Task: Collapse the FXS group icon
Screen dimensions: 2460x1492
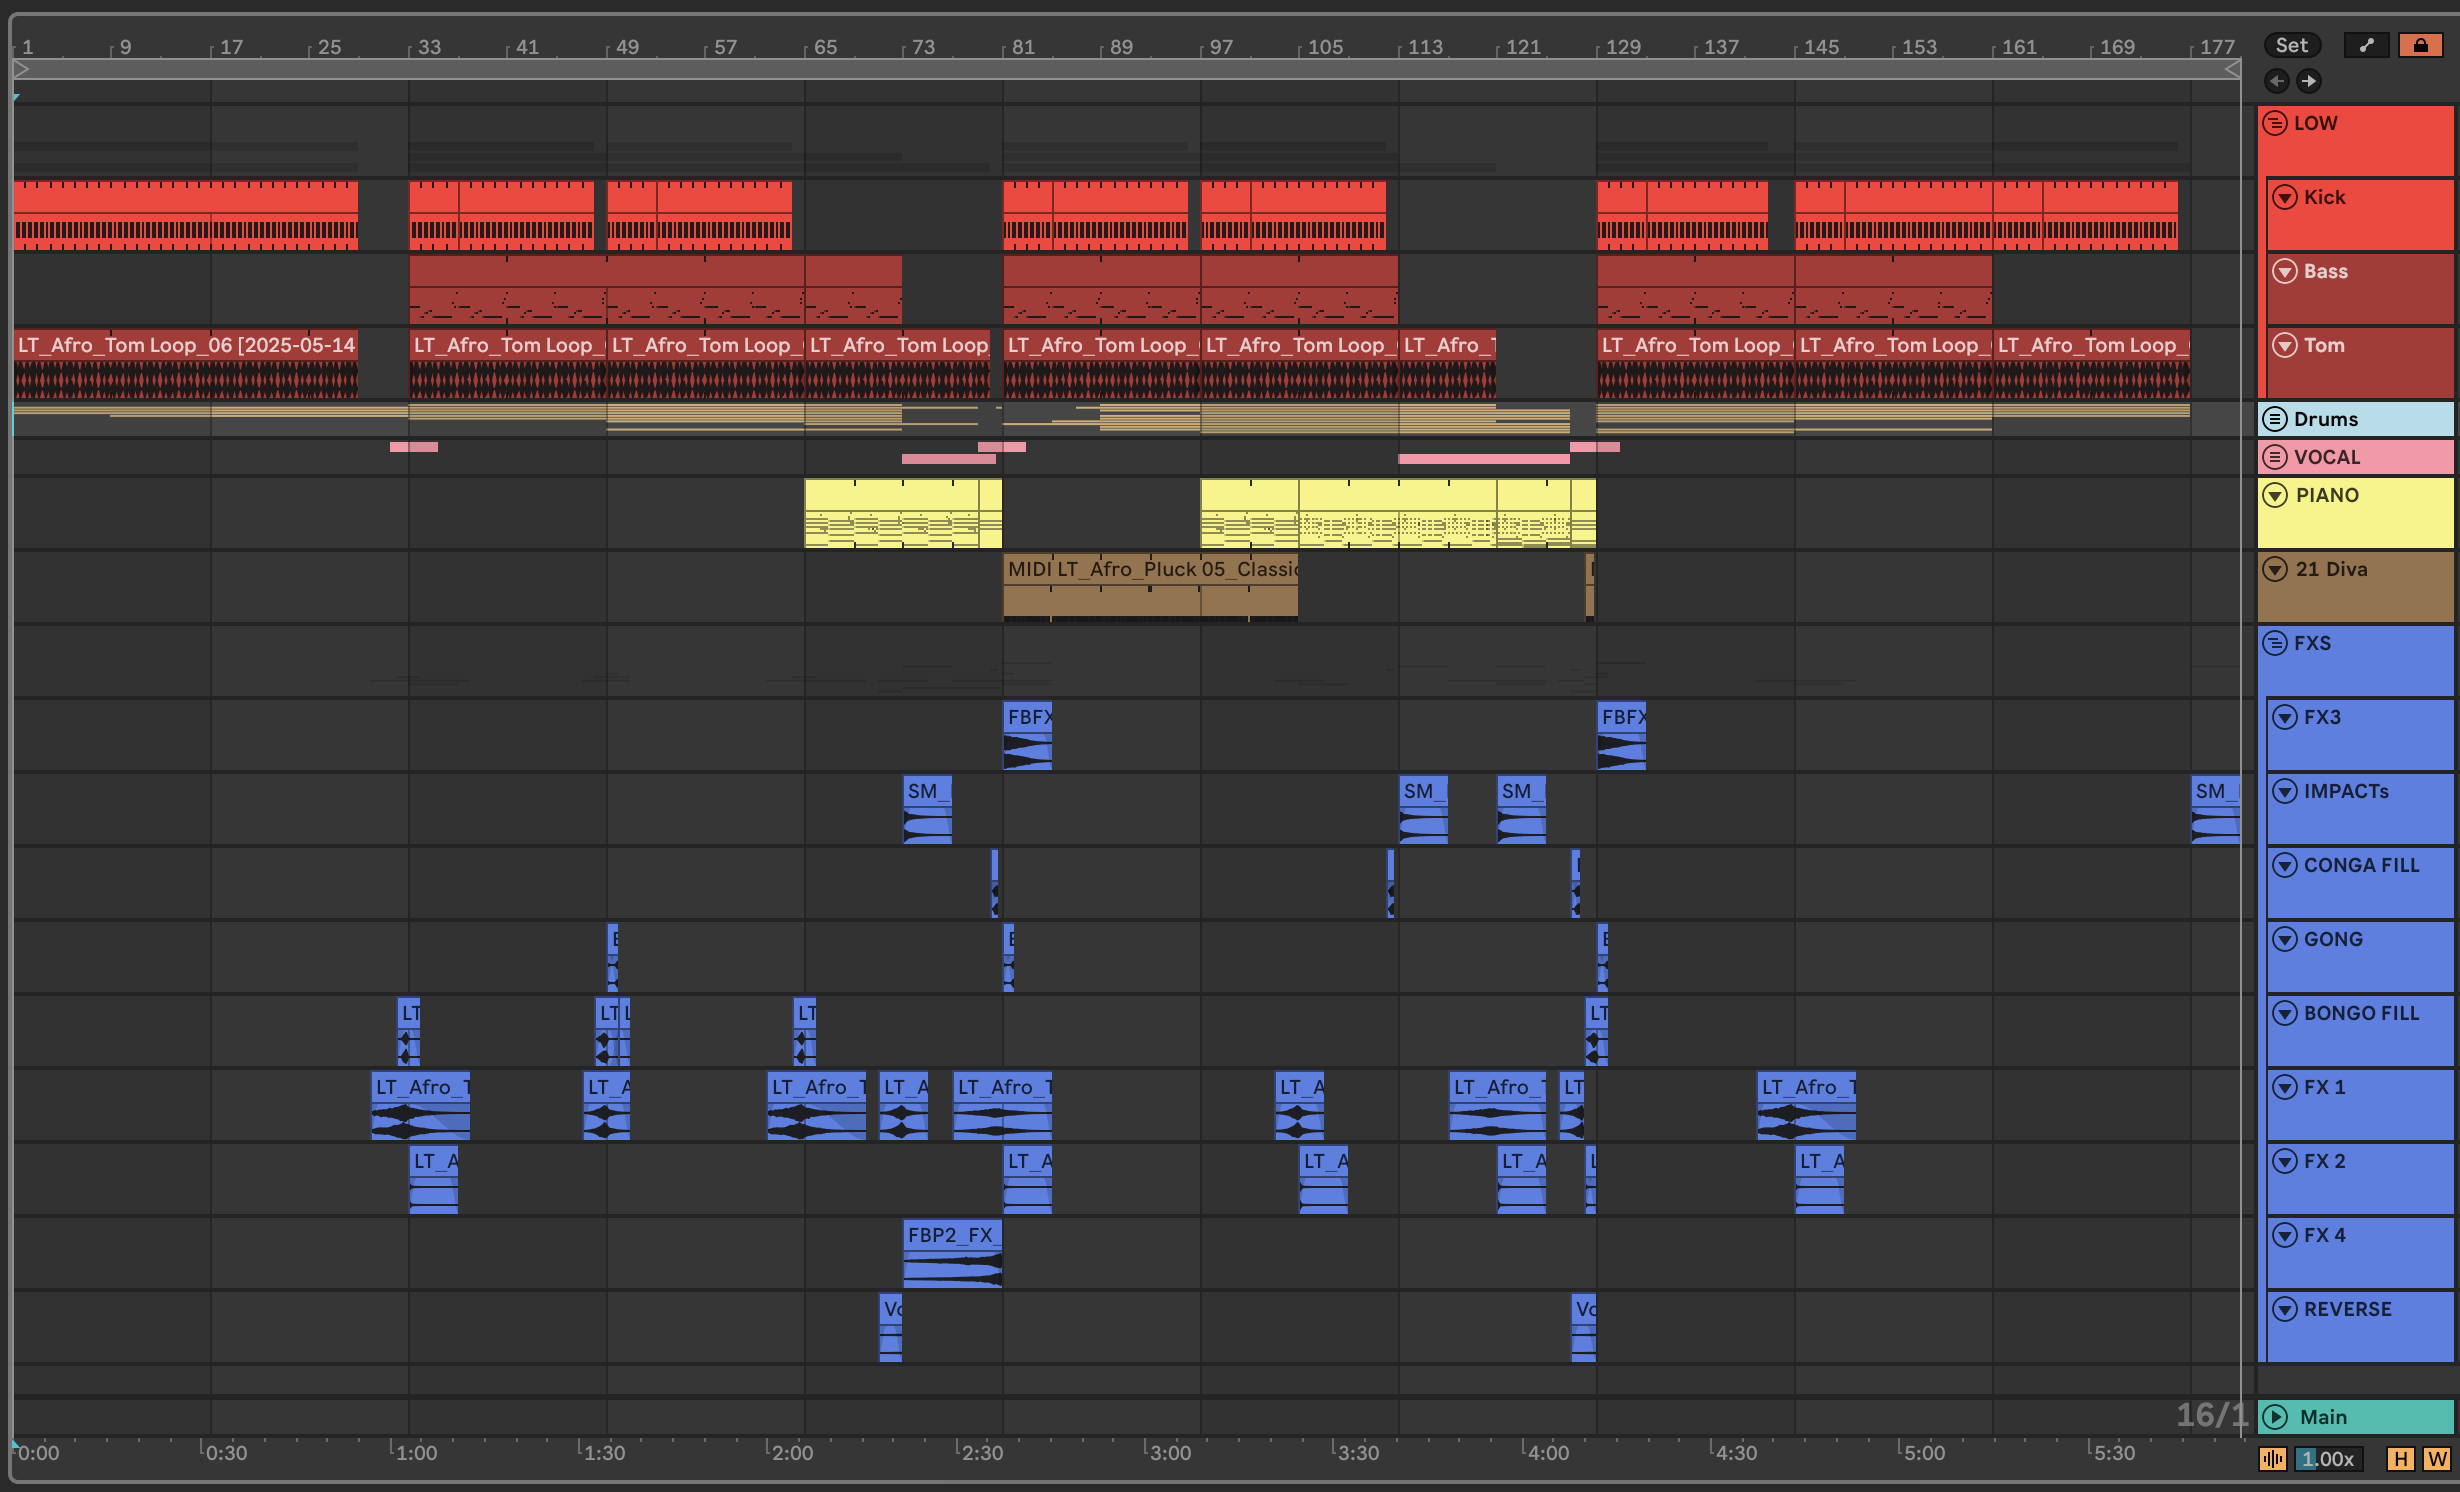Action: [2275, 643]
